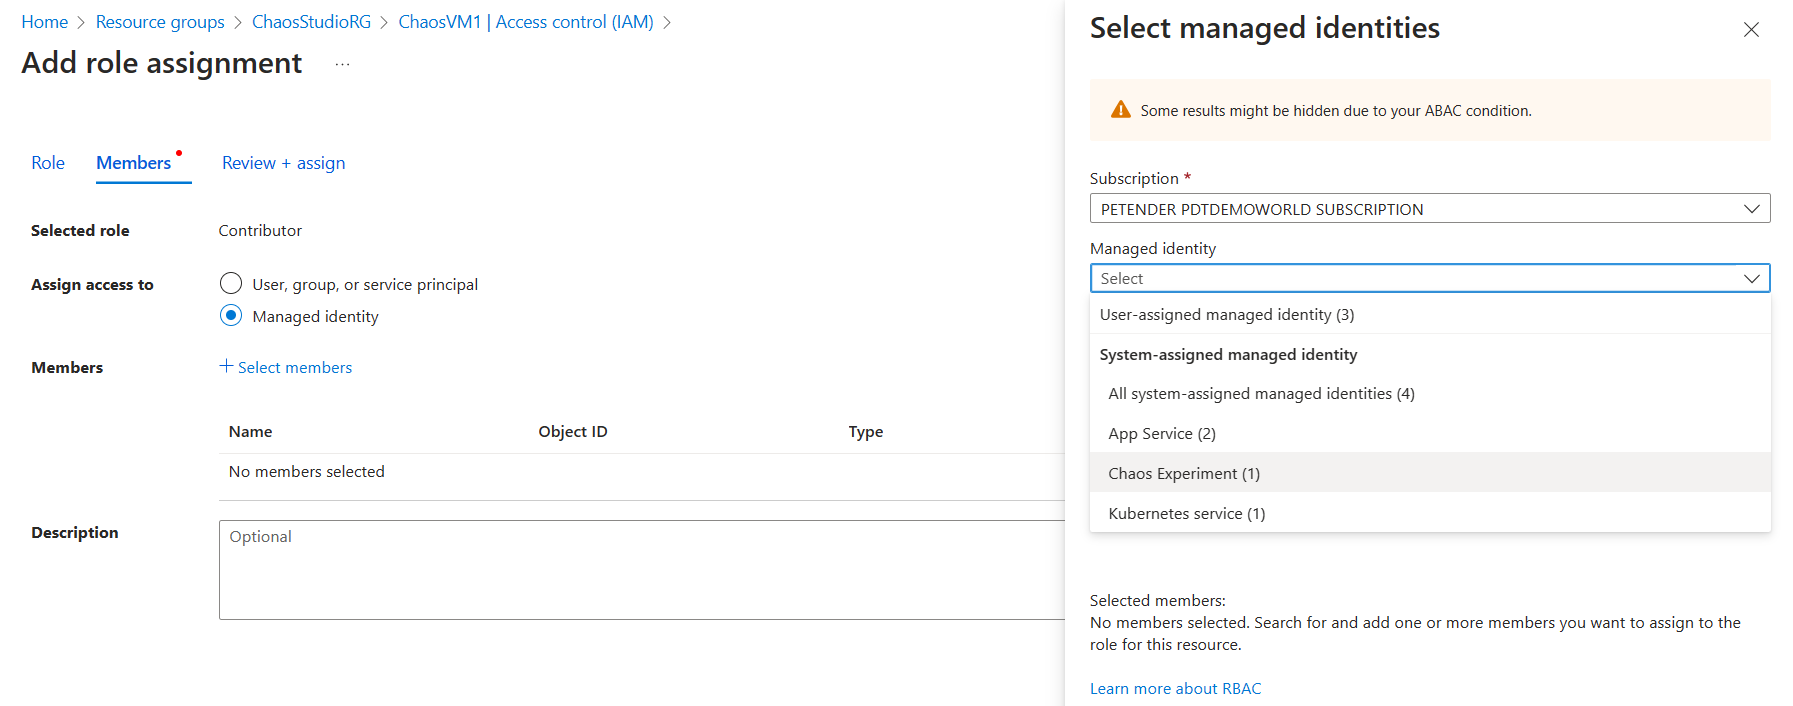Click the plus icon beside Select members
The width and height of the screenshot is (1793, 706).
click(x=226, y=366)
